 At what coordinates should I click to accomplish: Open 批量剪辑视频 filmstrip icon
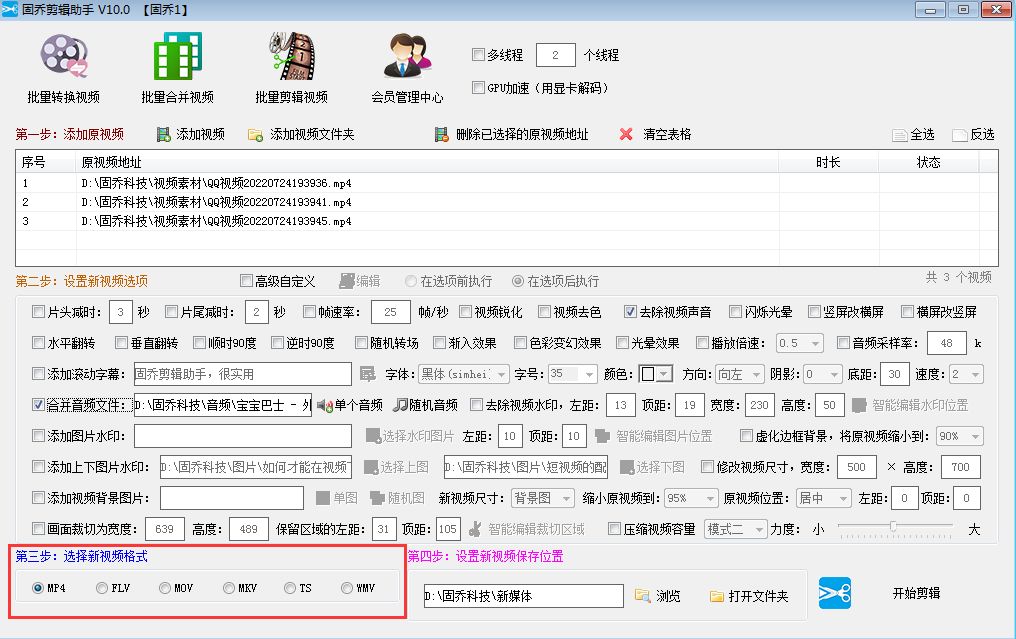coord(292,56)
